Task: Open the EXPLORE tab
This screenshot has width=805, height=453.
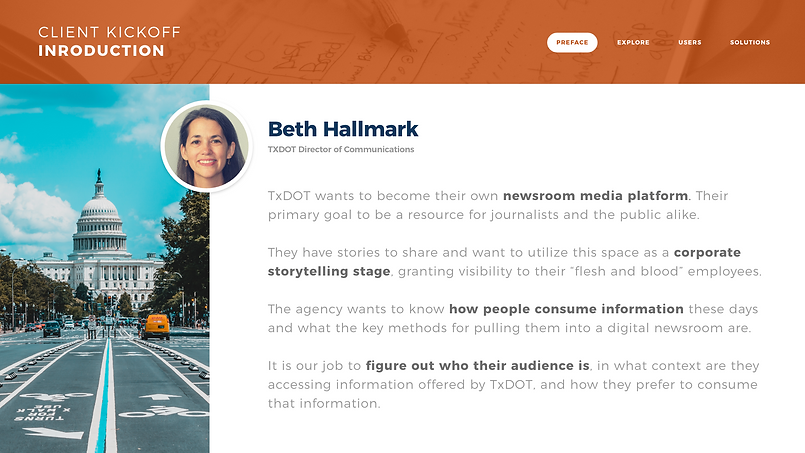Action: pos(633,43)
